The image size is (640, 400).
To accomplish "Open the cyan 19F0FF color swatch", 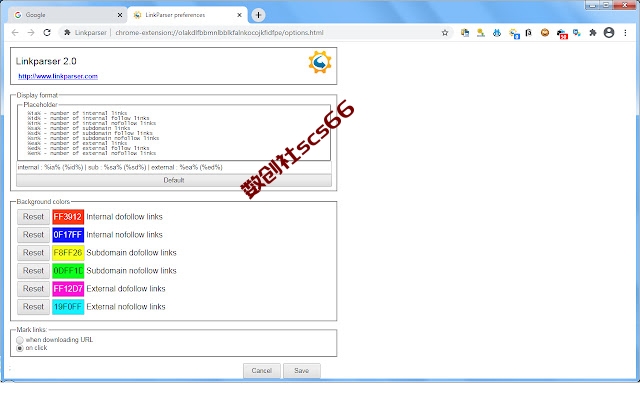I will (68, 307).
